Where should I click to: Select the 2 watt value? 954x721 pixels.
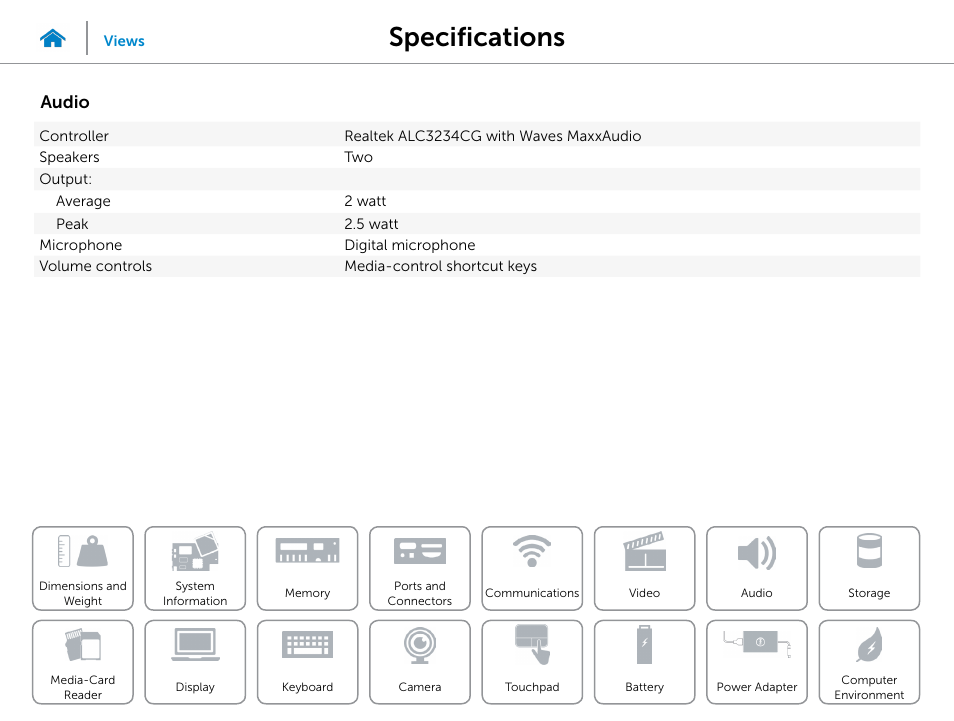point(365,201)
